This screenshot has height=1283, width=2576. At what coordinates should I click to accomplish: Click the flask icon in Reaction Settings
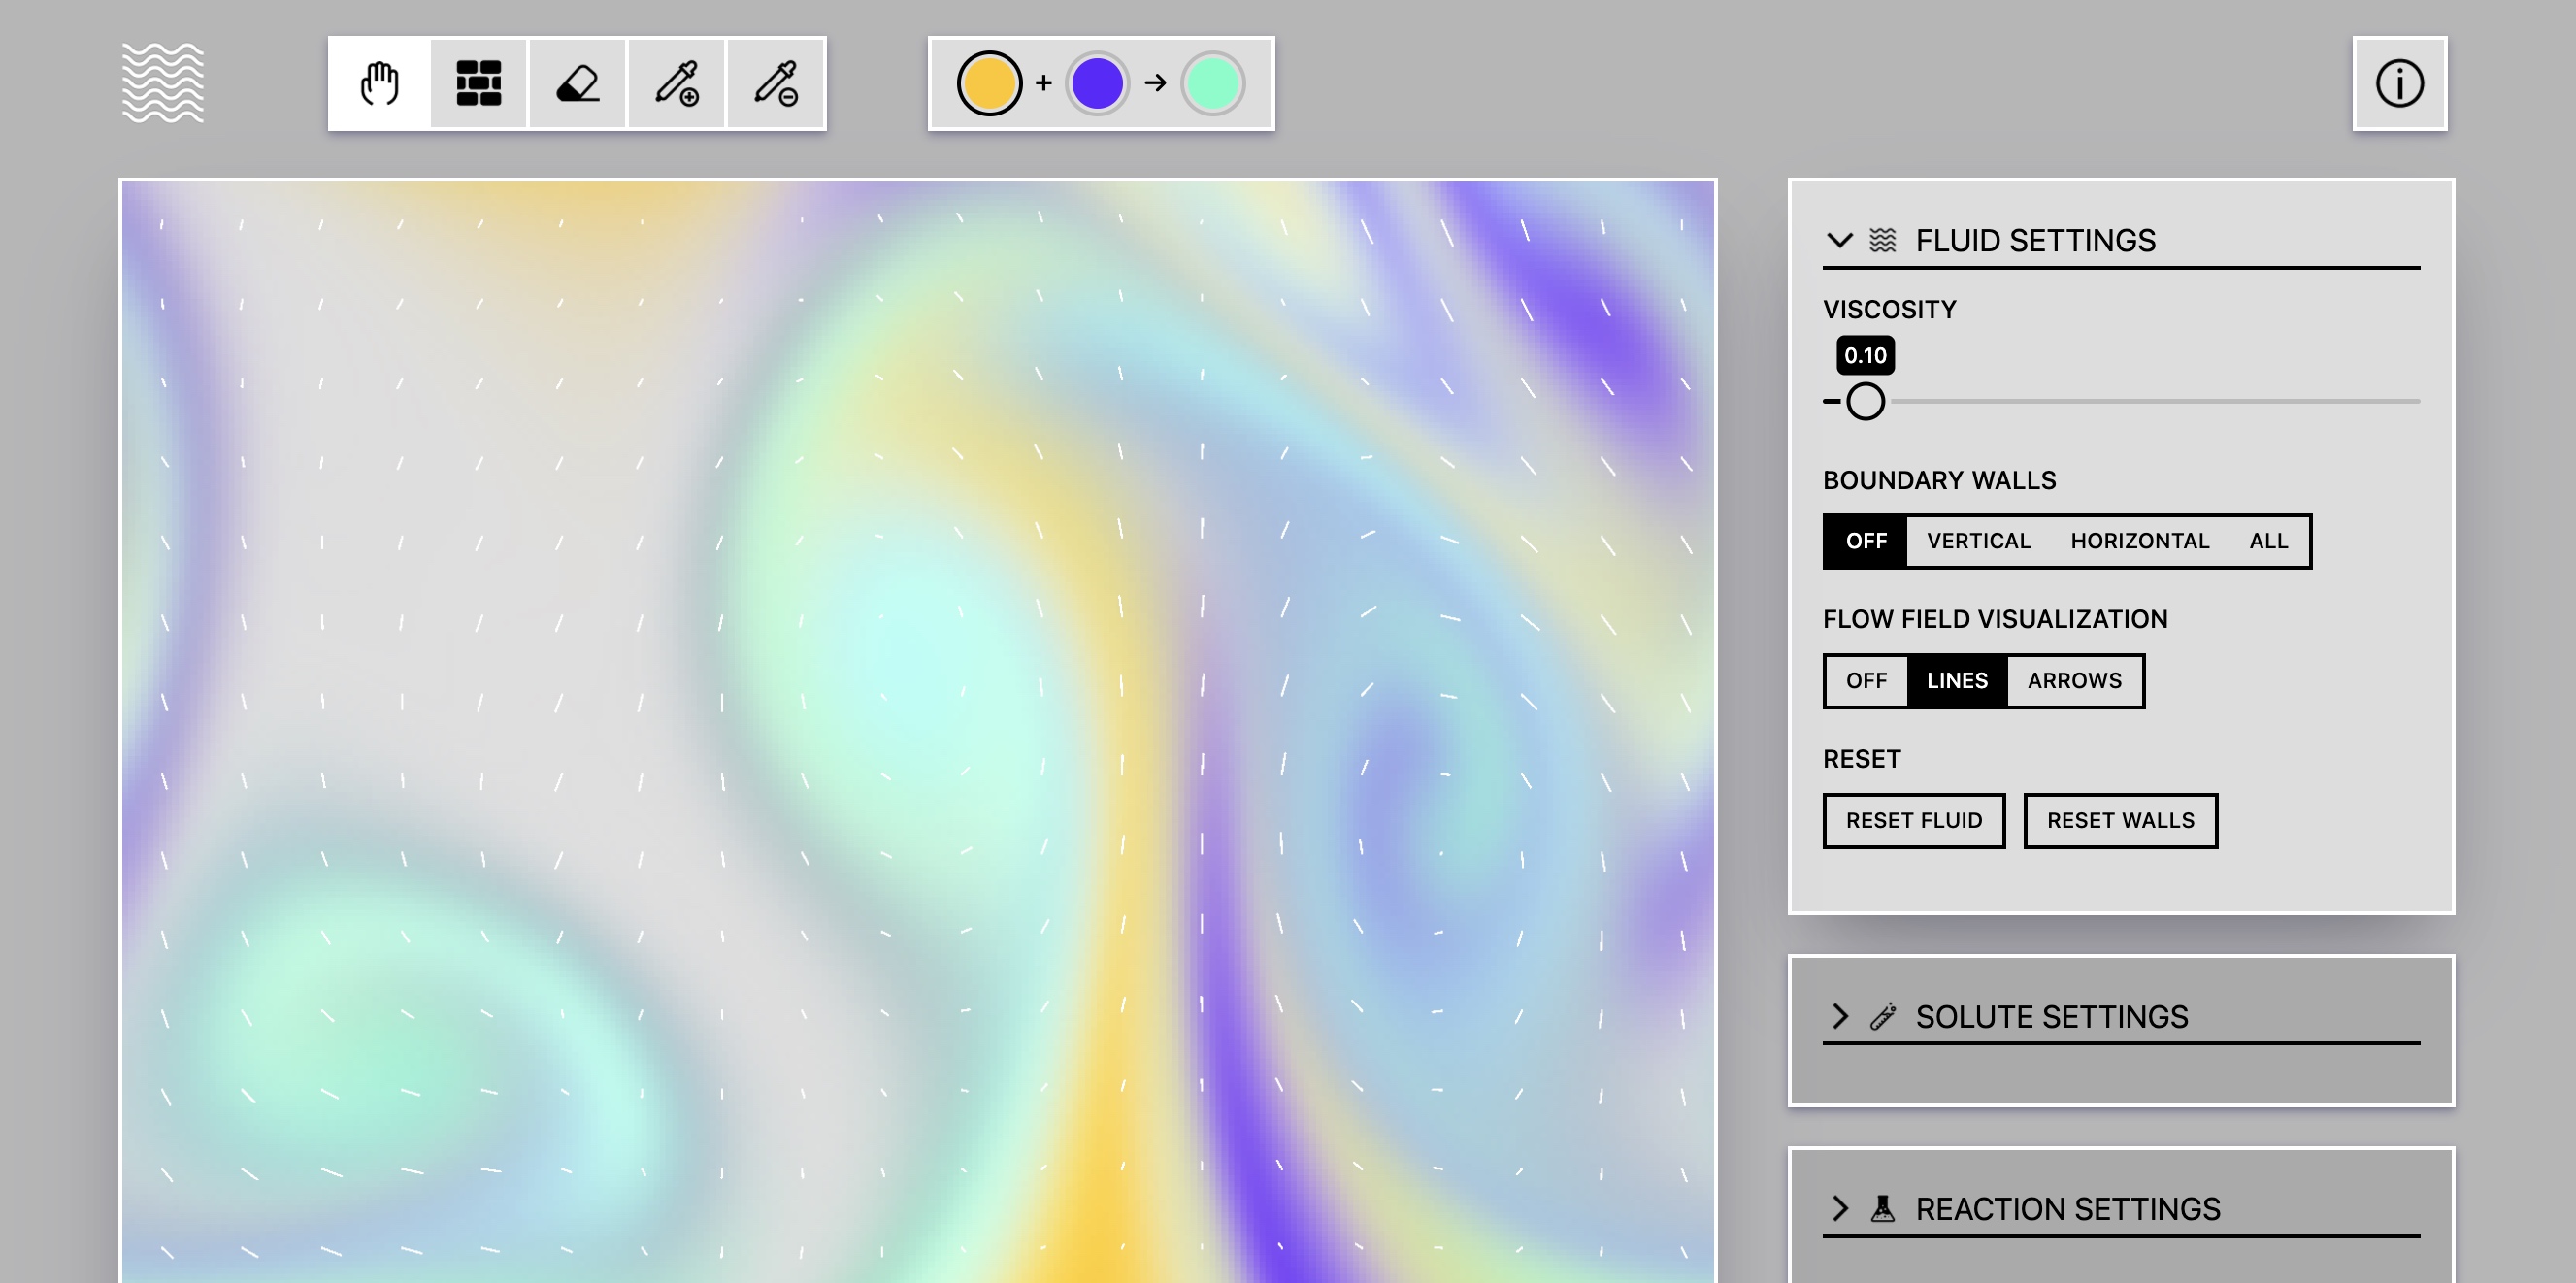point(1882,1208)
